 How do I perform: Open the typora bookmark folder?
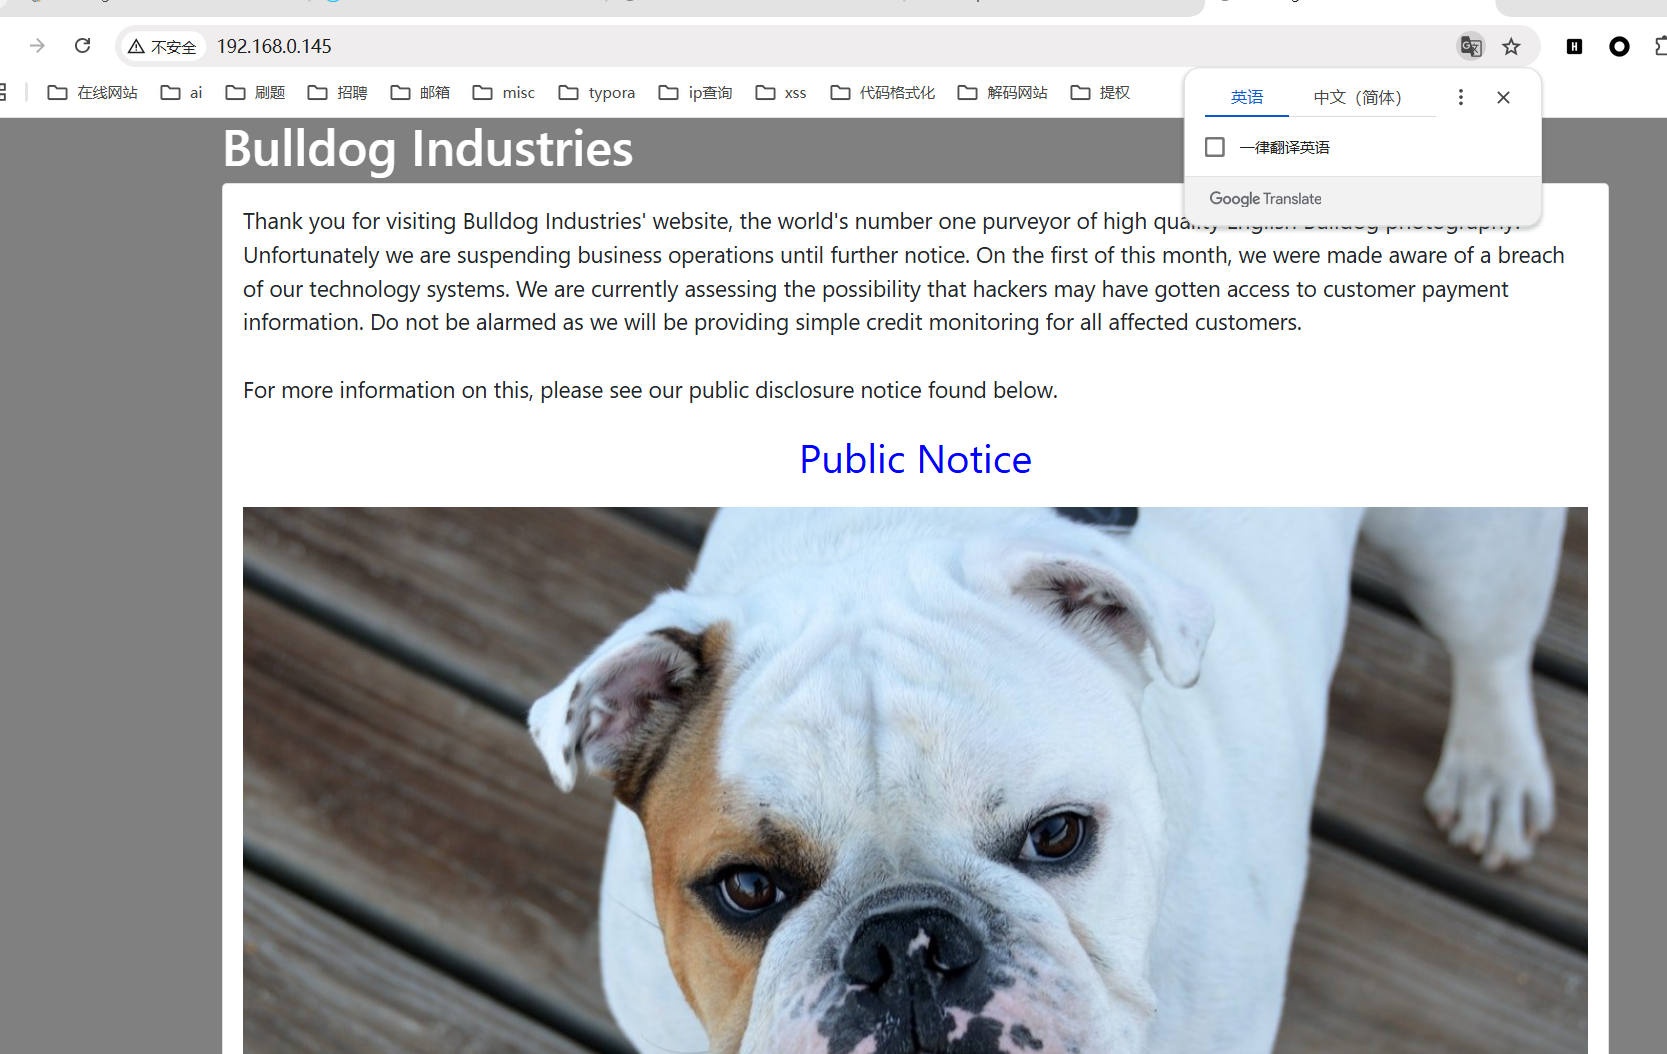point(597,93)
